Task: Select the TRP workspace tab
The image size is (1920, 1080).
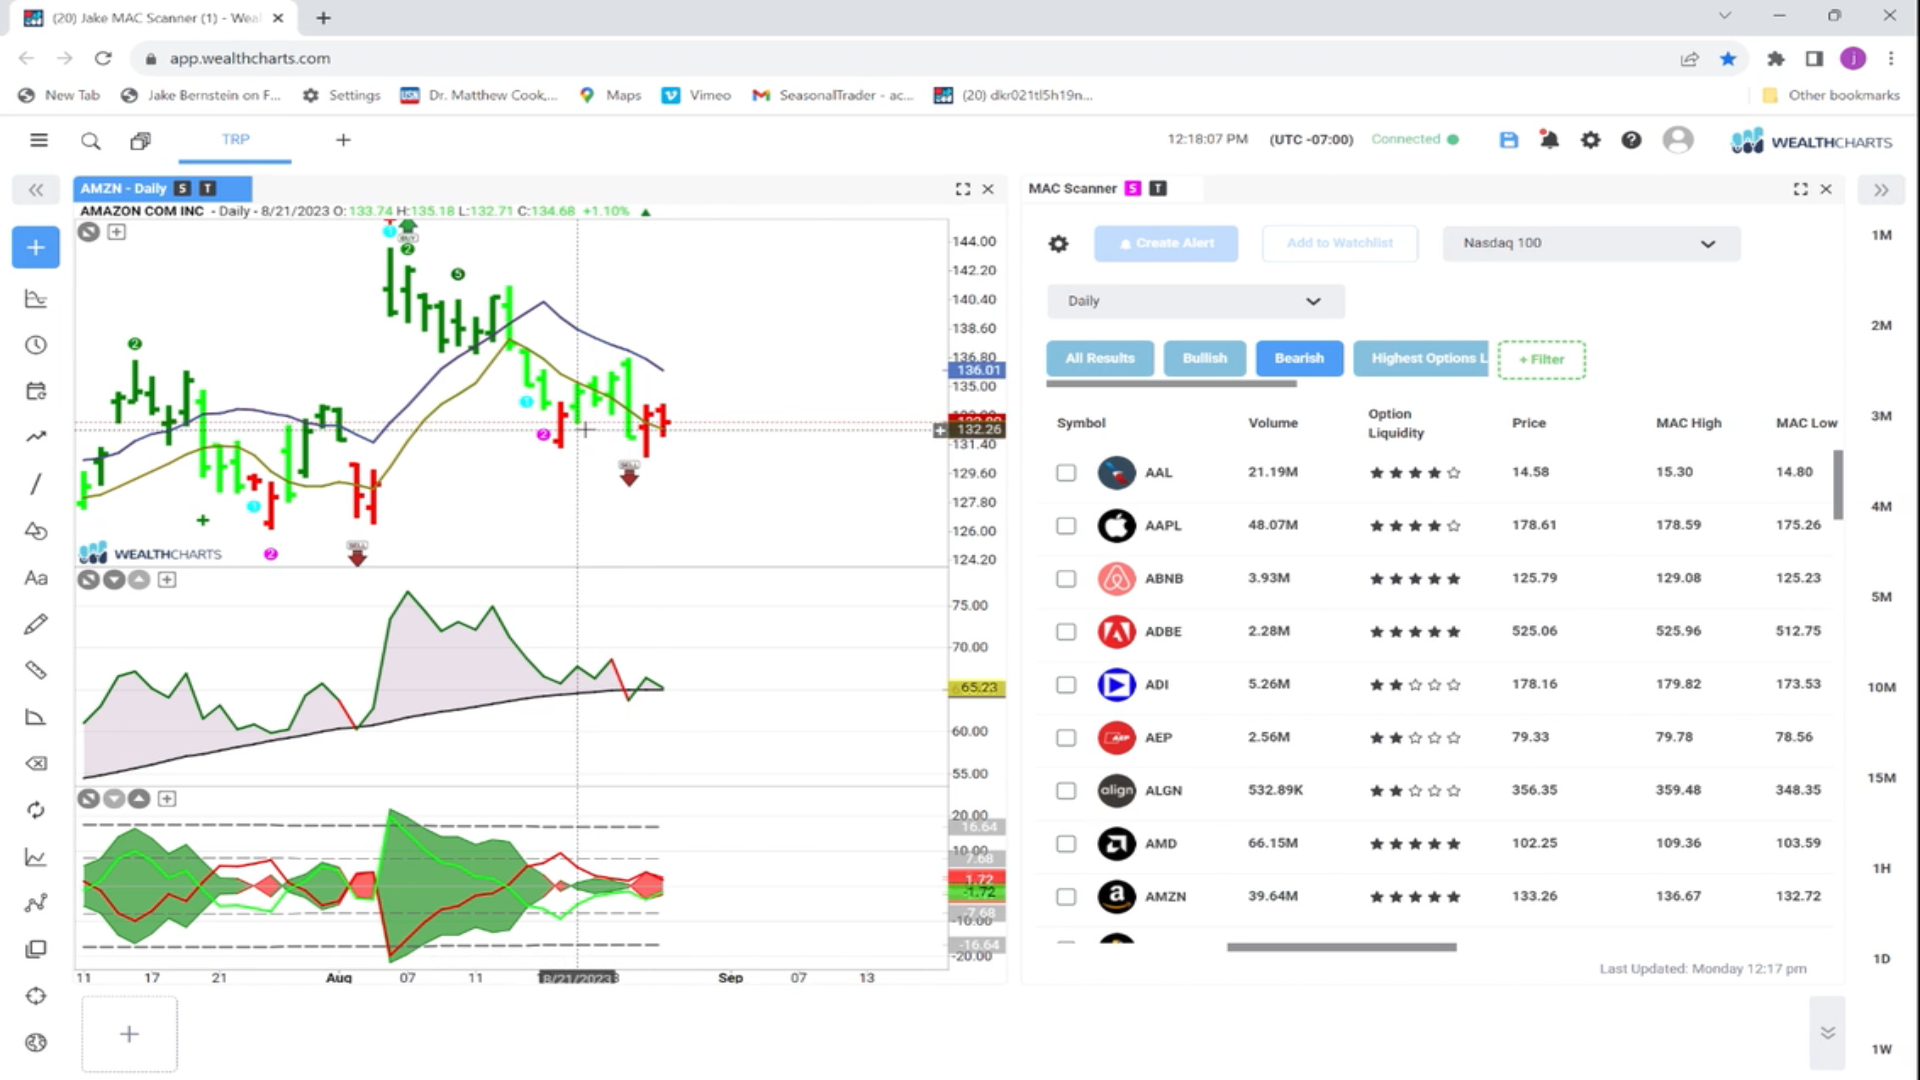Action: (235, 140)
